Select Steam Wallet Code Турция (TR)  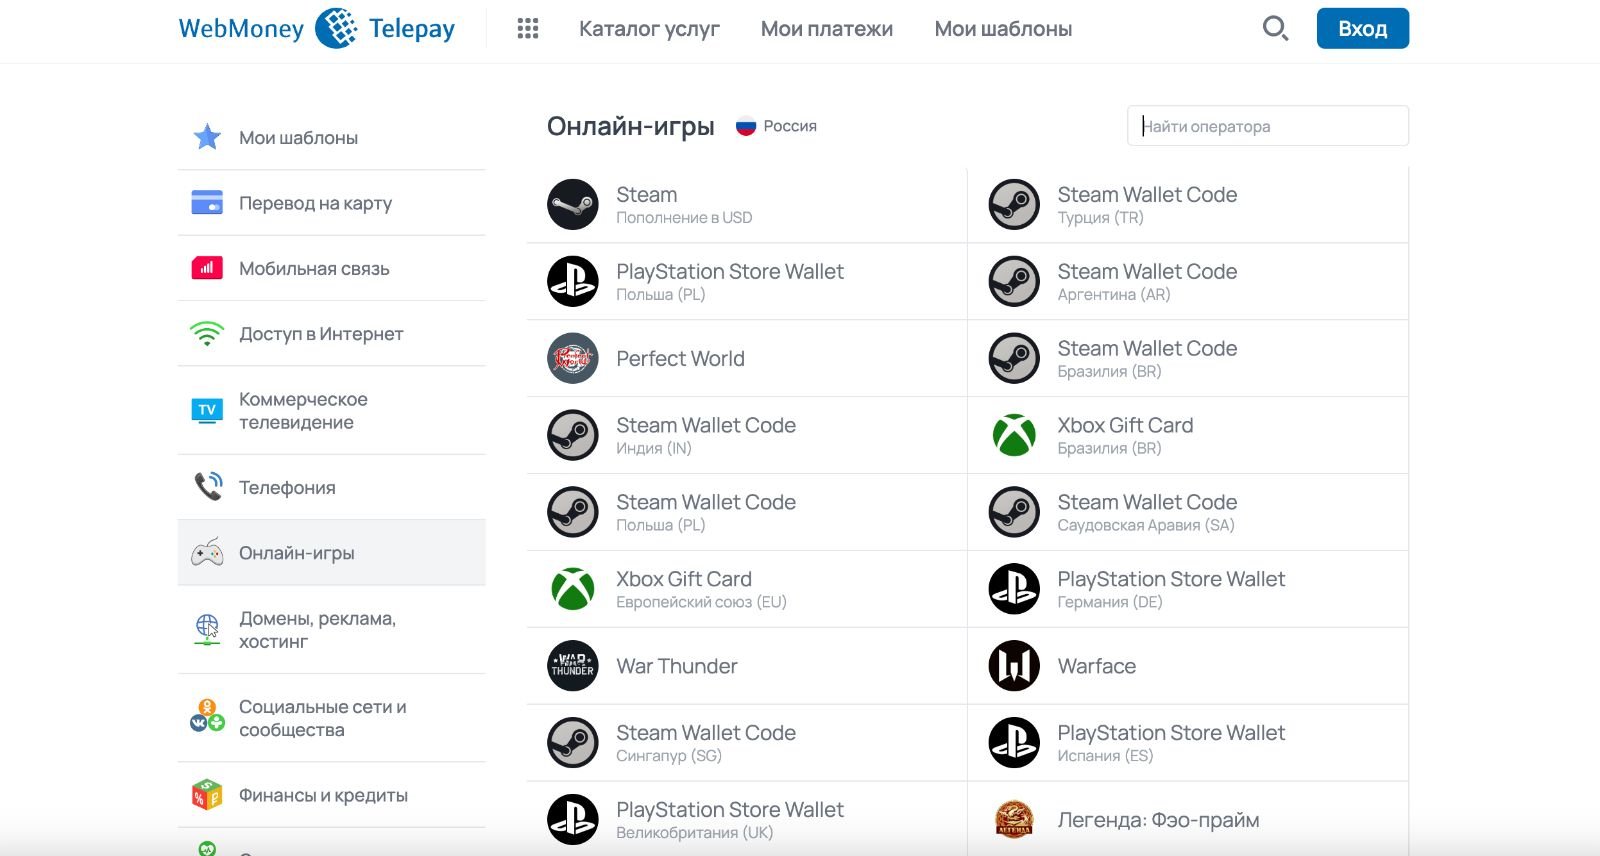point(1188,205)
